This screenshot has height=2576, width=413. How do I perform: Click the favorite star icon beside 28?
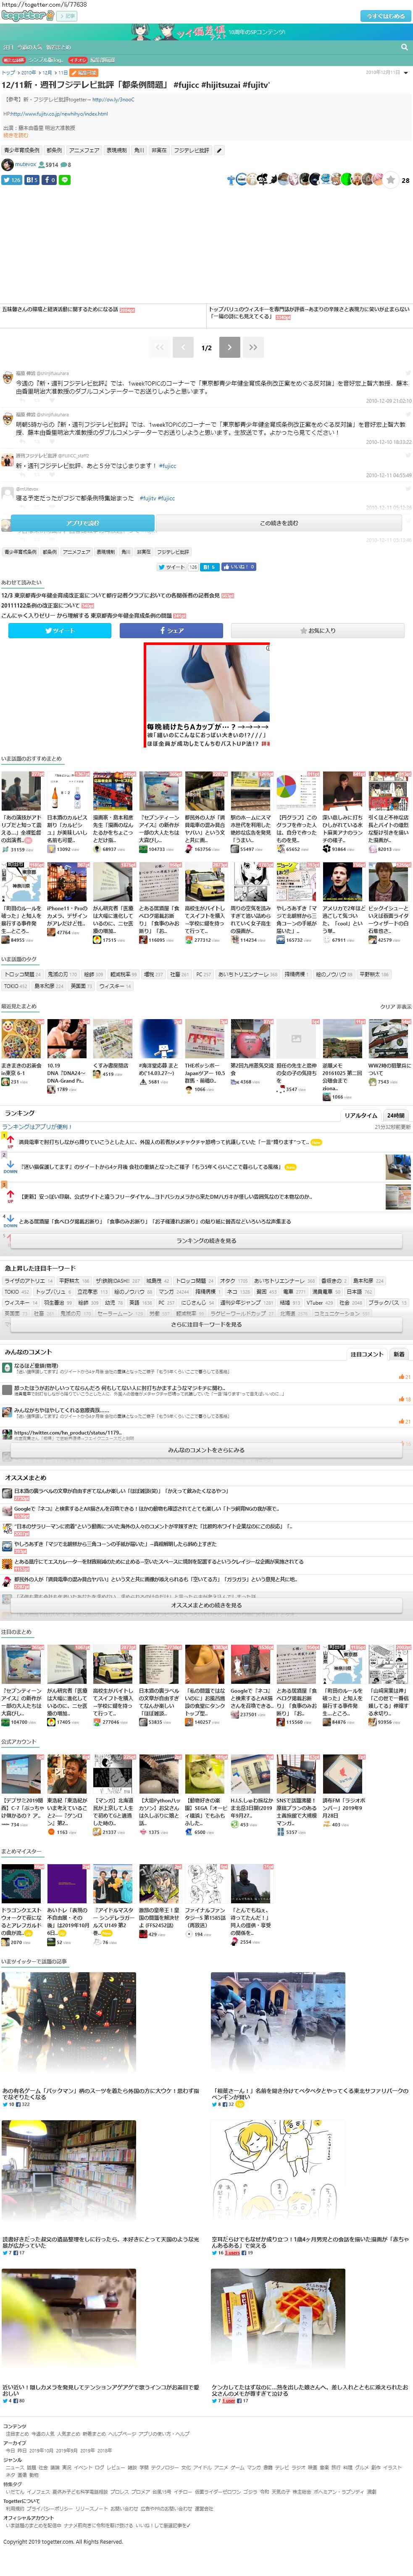(392, 180)
